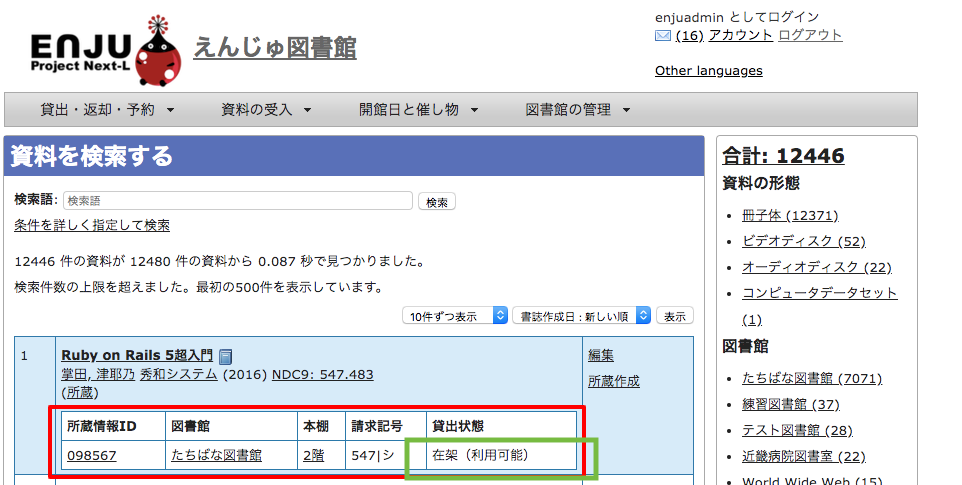The image size is (962, 485).
Task: Select the call number 547|シ text
Action: click(x=373, y=456)
